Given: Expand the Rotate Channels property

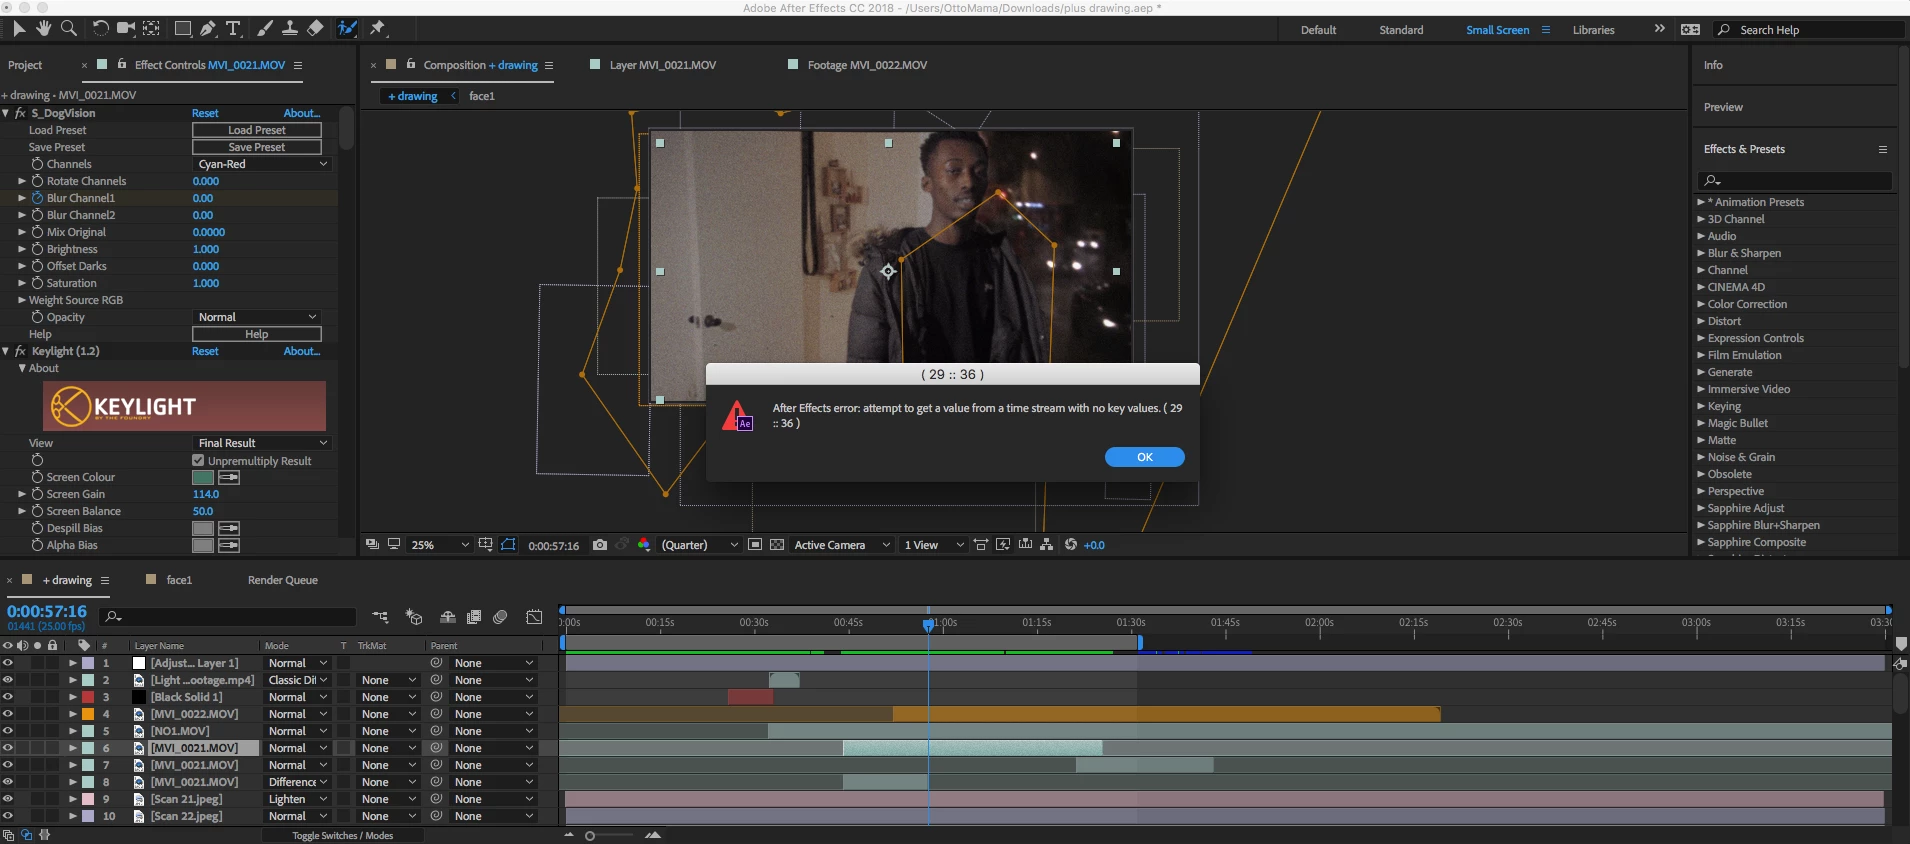Looking at the screenshot, I should point(22,181).
